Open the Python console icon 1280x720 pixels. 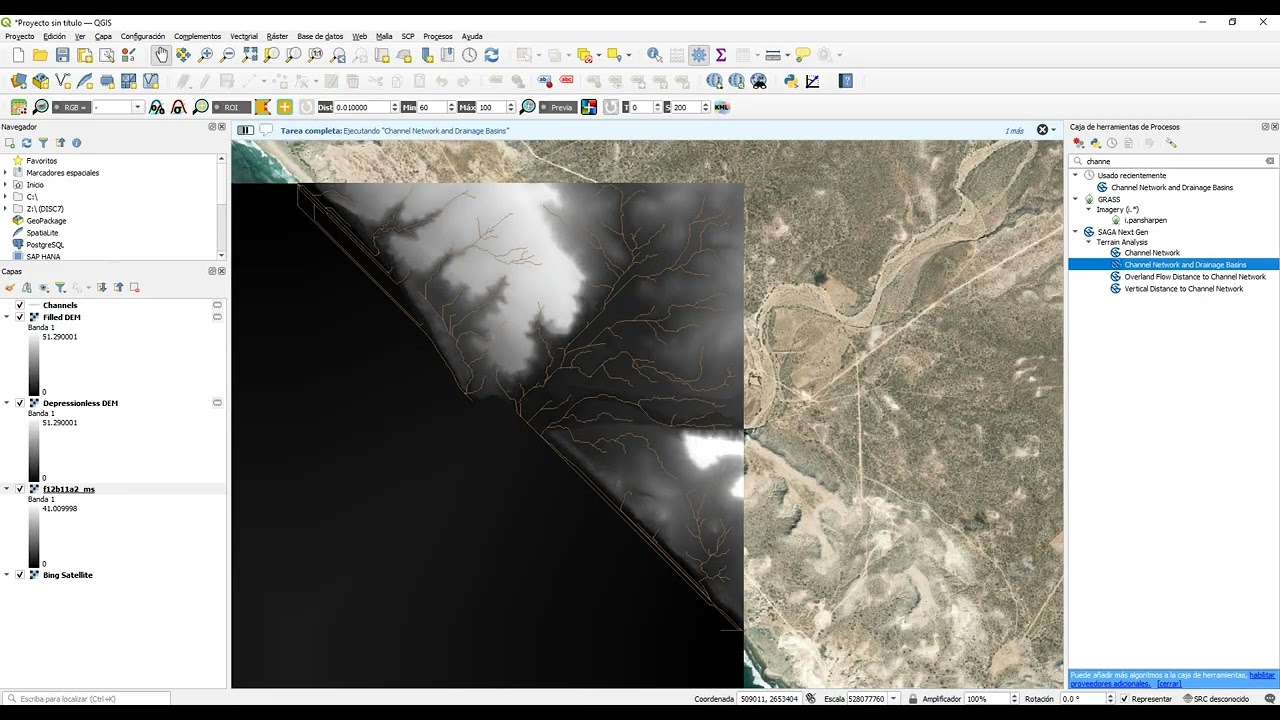pos(790,81)
